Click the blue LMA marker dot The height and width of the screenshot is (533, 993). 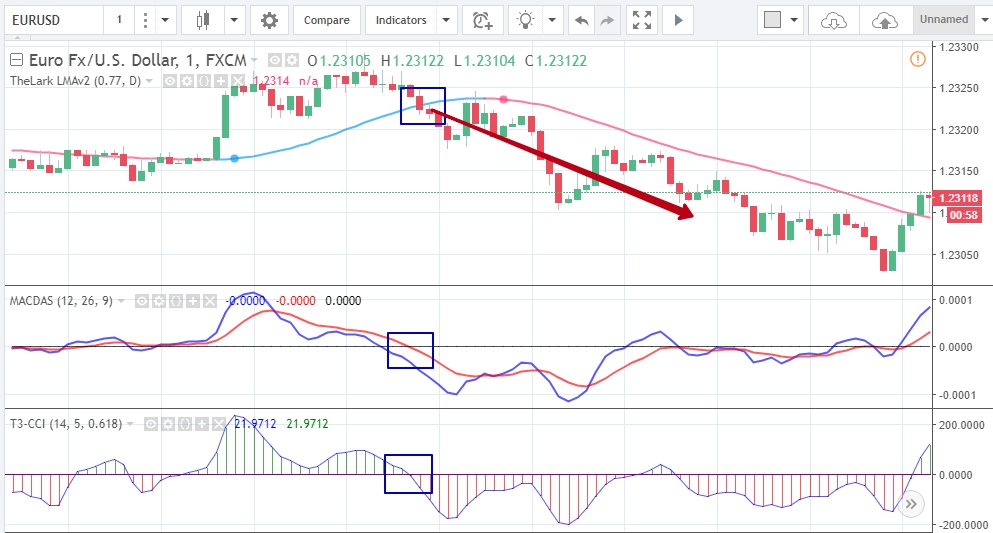click(234, 158)
